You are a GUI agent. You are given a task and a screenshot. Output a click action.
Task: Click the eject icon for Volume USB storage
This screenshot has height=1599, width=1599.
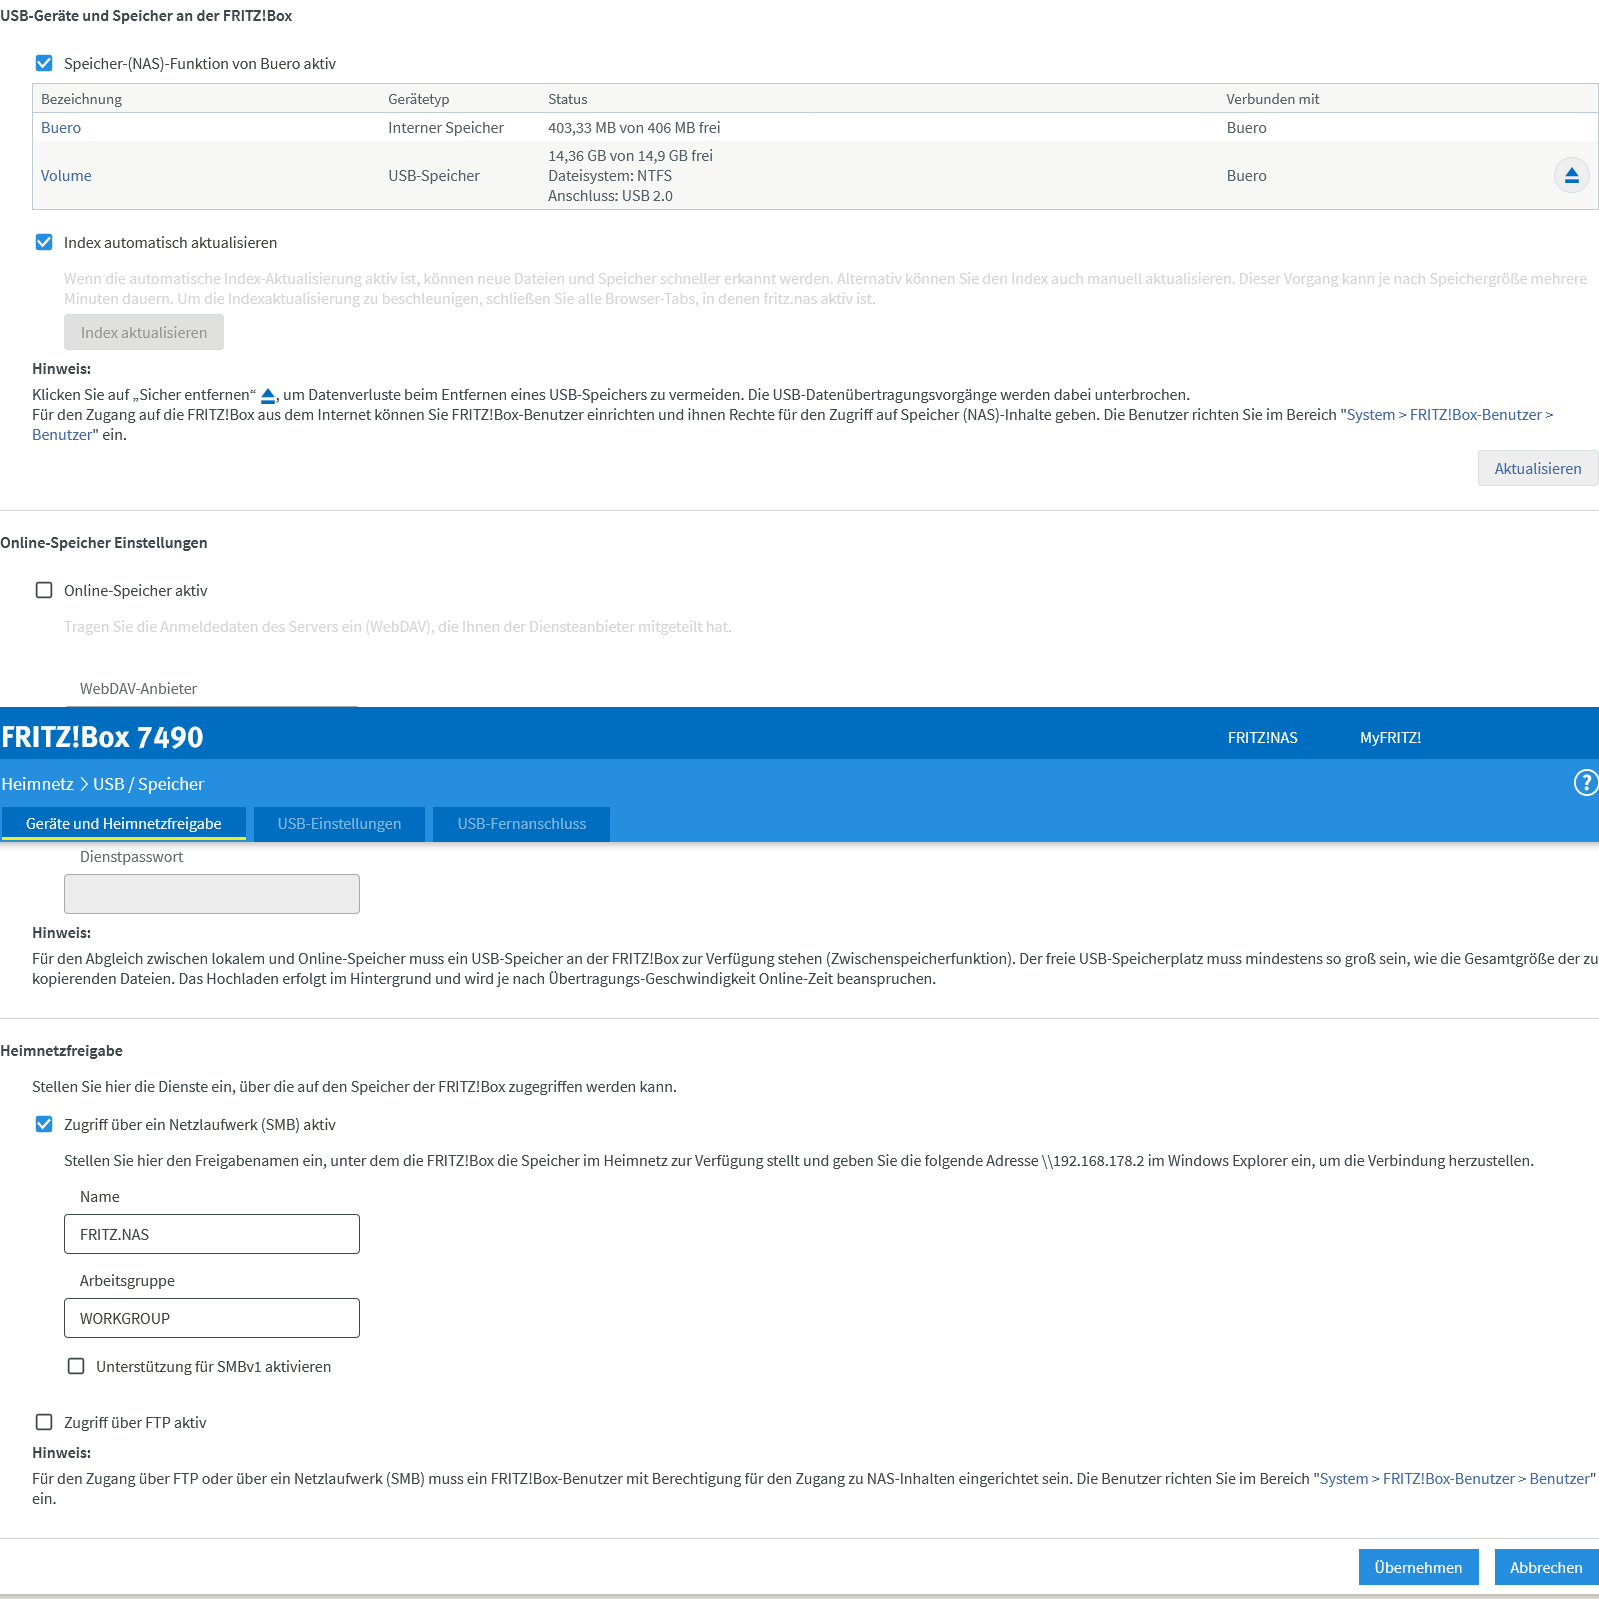(1571, 175)
